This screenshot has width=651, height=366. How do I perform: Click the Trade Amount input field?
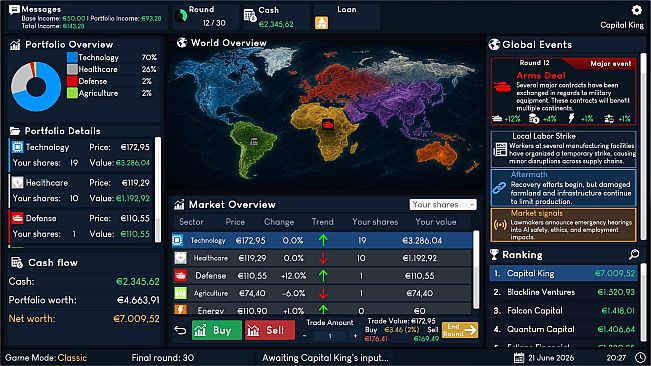pyautogui.click(x=330, y=336)
